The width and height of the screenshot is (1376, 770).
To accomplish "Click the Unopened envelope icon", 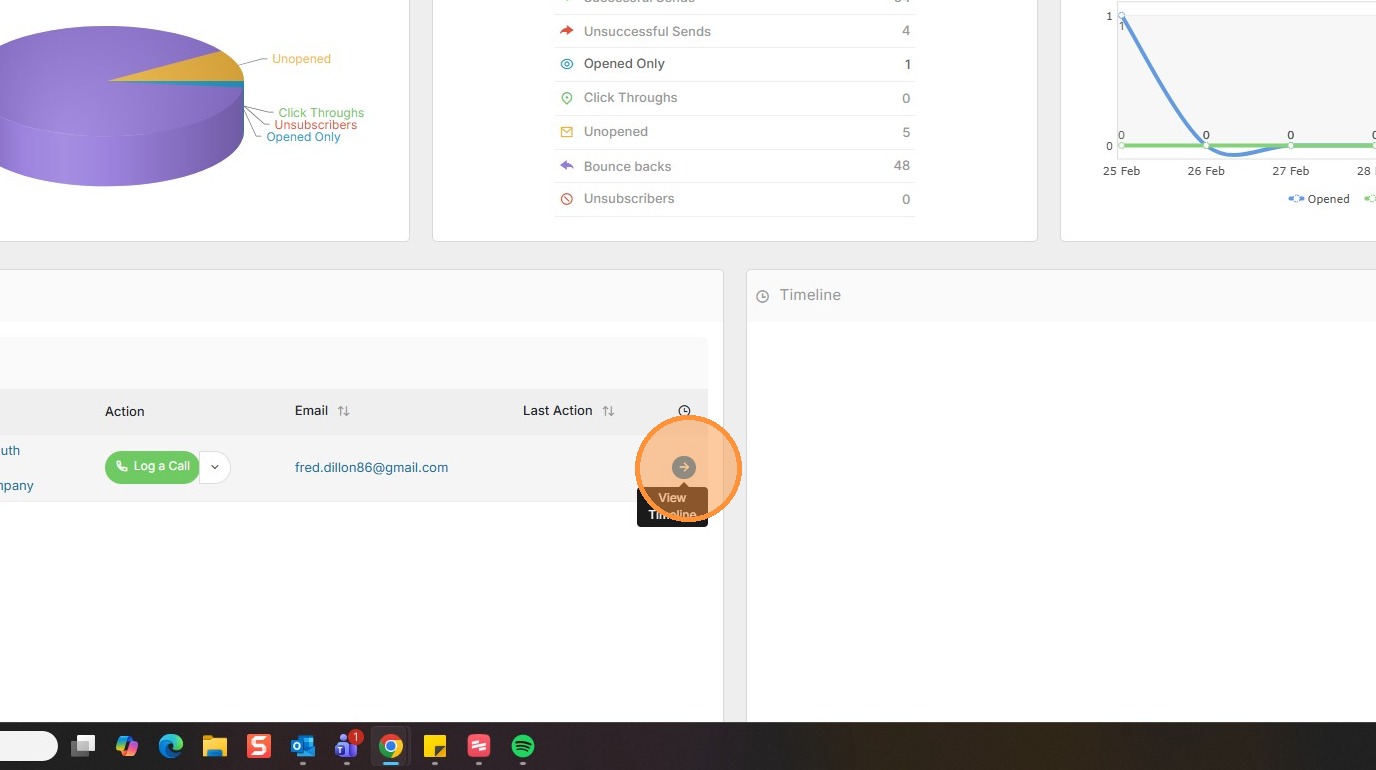I will tap(567, 132).
